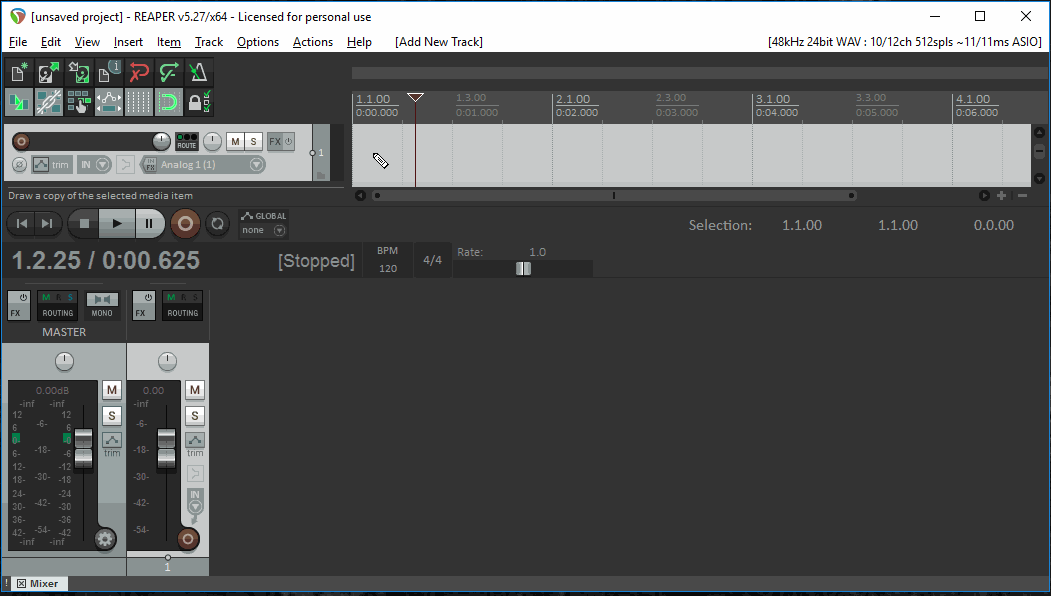This screenshot has width=1051, height=596.
Task: Open the Item menu
Action: click(x=169, y=42)
